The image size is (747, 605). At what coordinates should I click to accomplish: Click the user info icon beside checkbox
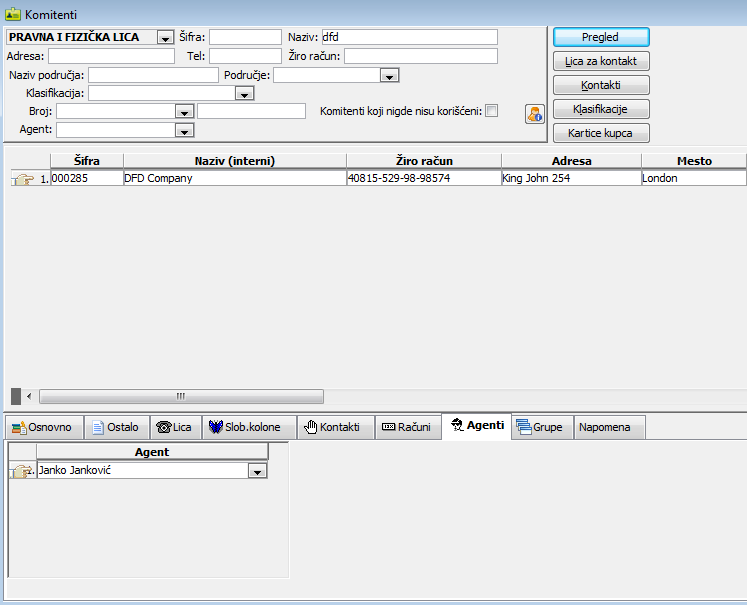(533, 114)
